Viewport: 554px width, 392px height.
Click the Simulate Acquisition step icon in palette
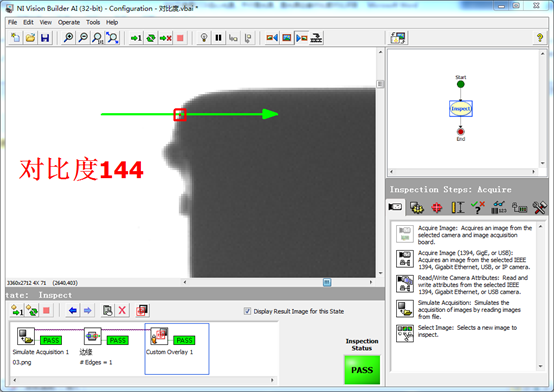pos(405,309)
